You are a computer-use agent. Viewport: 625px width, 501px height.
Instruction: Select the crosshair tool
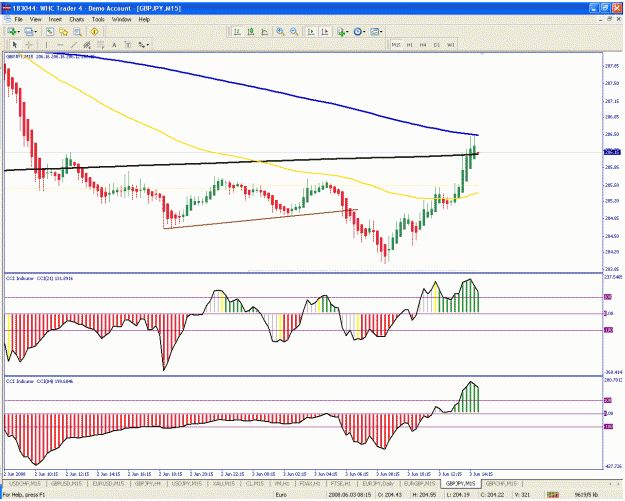[29, 45]
